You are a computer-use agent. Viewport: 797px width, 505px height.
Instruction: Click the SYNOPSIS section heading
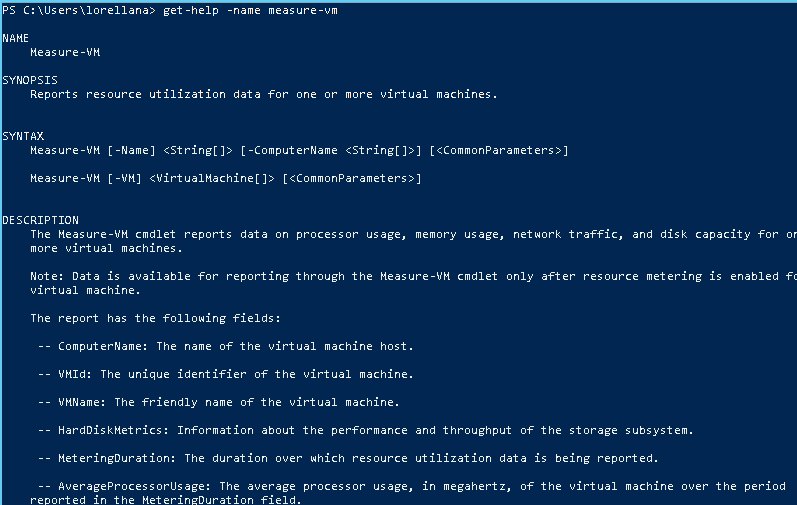click(30, 80)
